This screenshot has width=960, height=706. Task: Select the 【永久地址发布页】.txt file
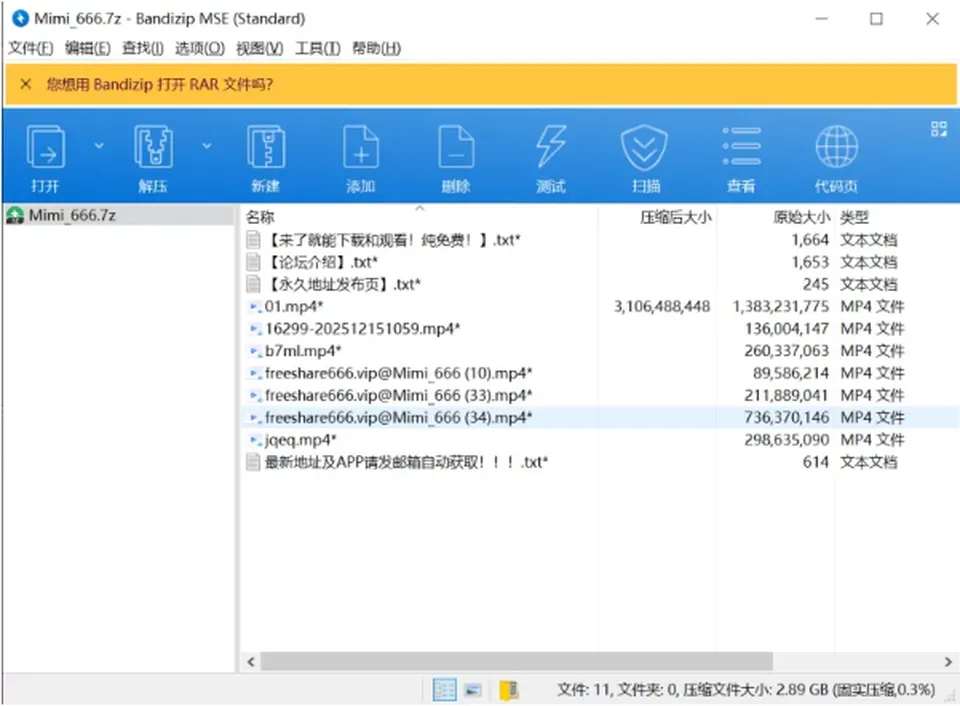coord(343,284)
